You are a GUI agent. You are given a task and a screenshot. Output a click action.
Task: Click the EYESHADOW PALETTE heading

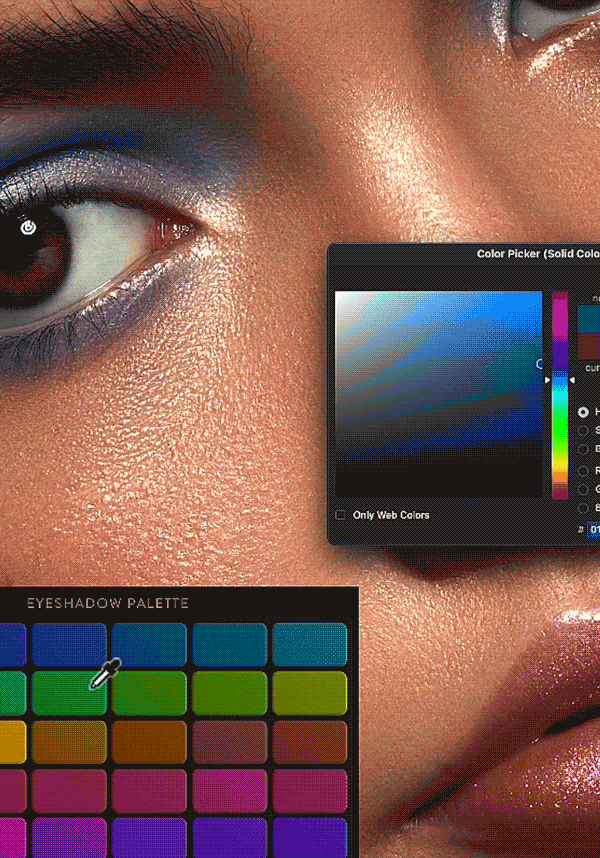pyautogui.click(x=108, y=603)
